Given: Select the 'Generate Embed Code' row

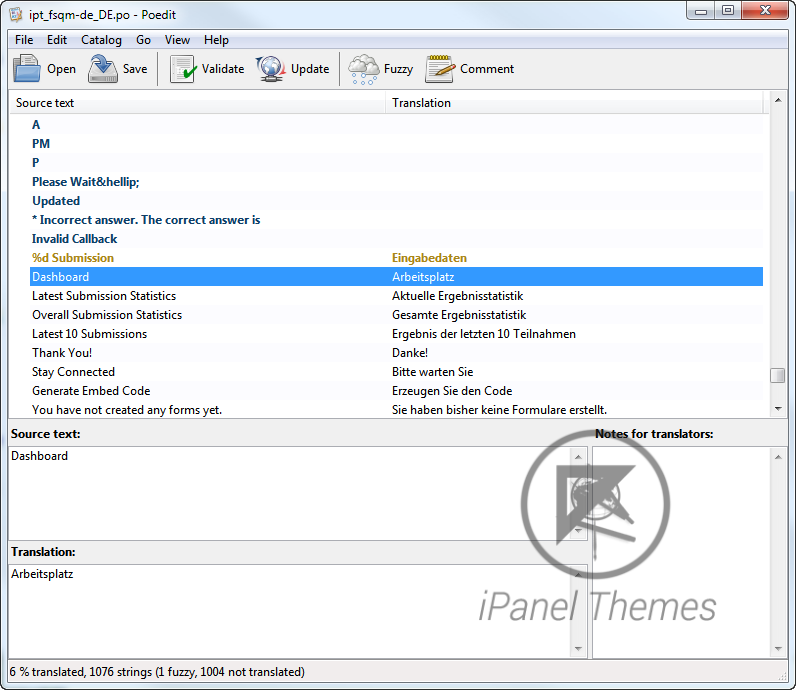Looking at the screenshot, I should pyautogui.click(x=396, y=391).
